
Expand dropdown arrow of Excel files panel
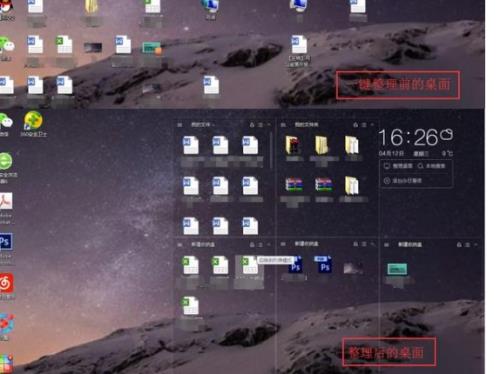tap(269, 245)
